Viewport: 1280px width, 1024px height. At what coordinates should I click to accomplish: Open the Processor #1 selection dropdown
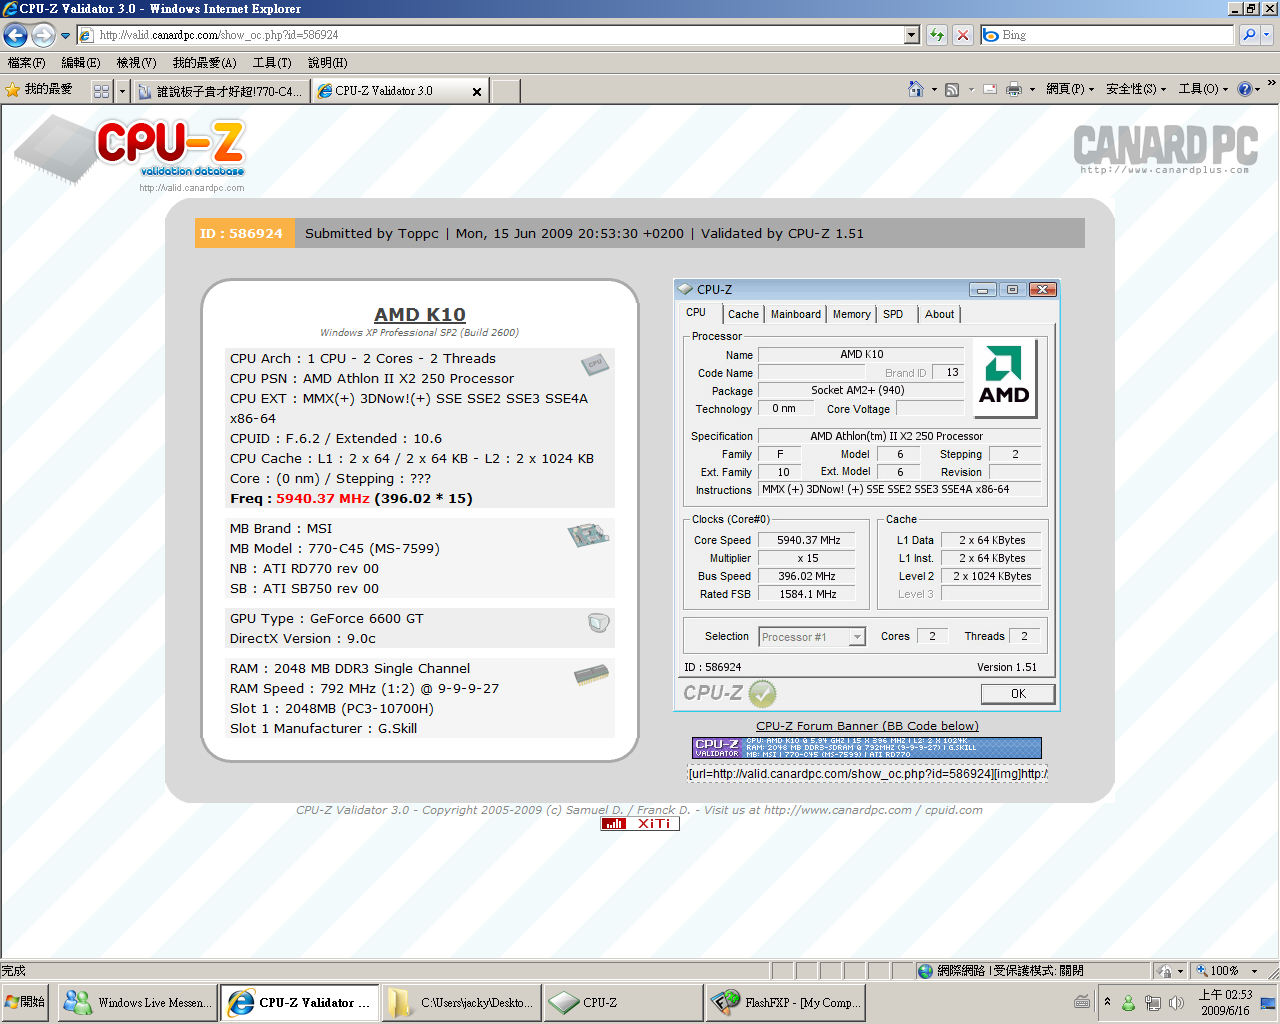857,637
